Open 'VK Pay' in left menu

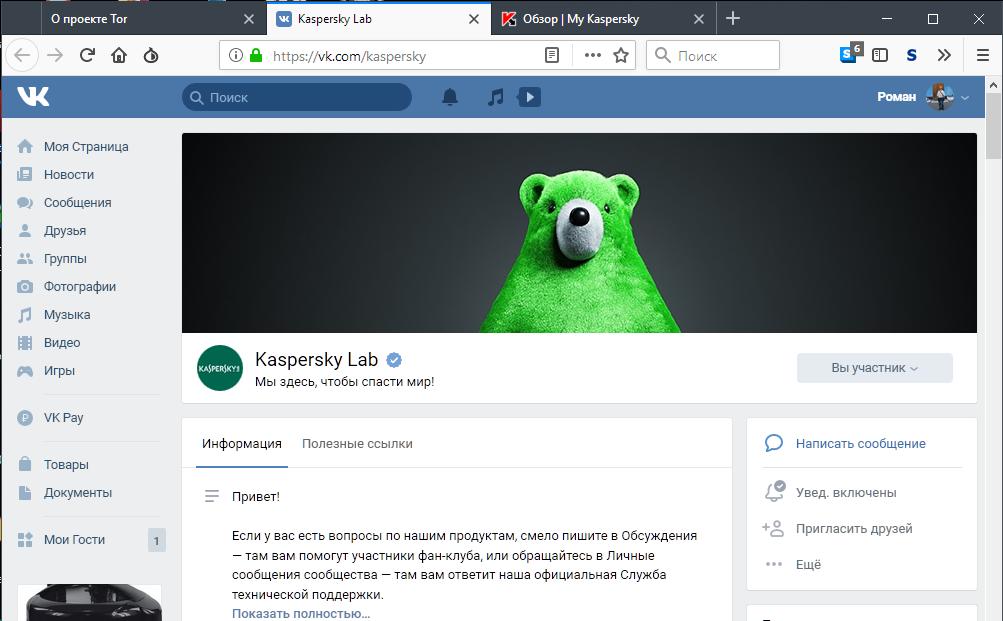[x=63, y=418]
